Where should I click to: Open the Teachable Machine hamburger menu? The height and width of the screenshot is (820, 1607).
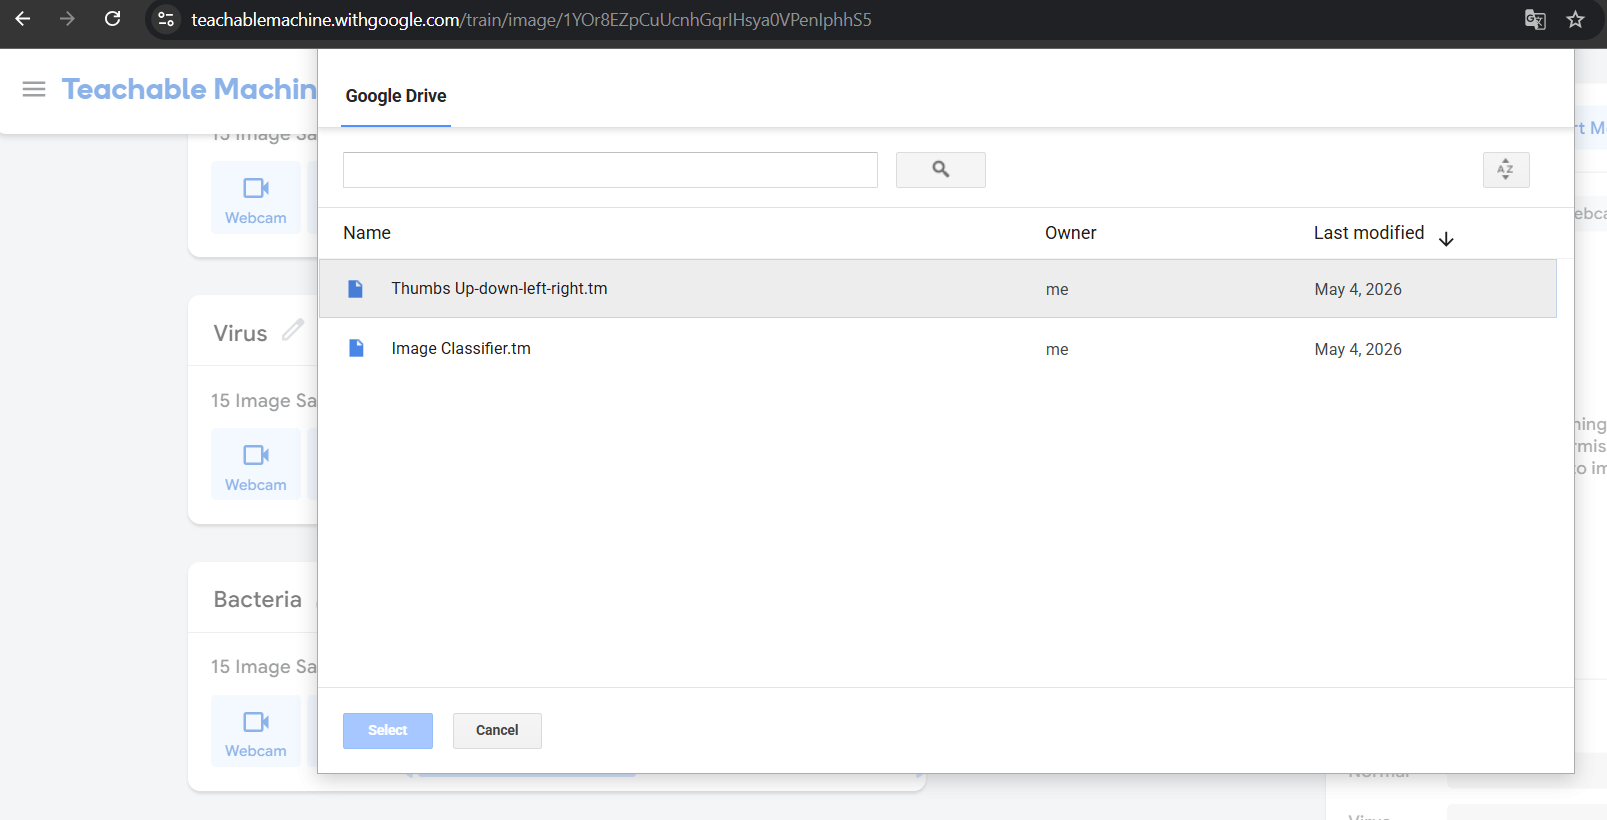coord(34,89)
